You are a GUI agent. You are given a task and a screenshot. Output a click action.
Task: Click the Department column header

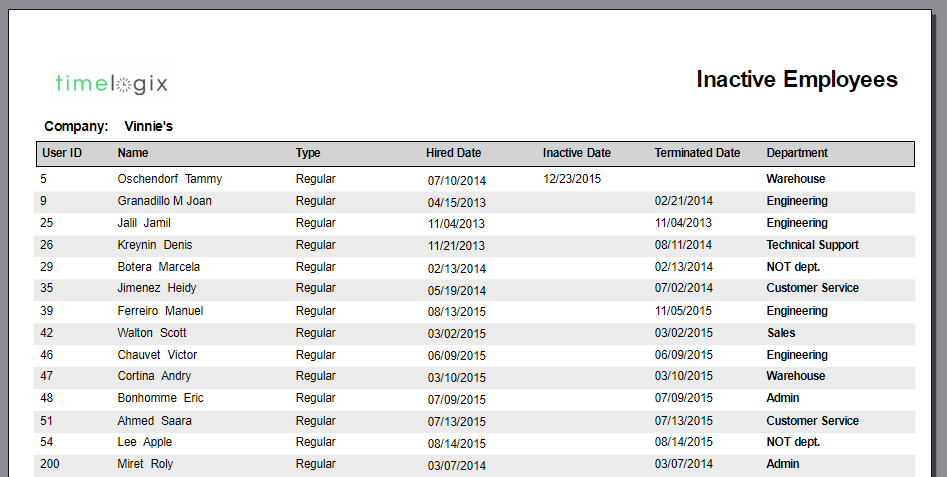tap(797, 153)
